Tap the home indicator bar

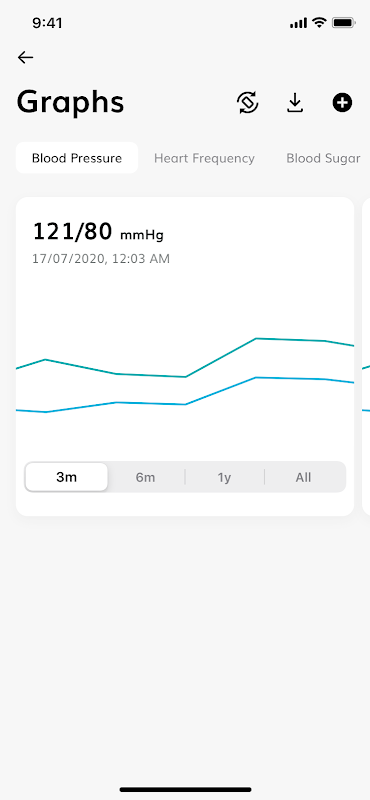click(x=185, y=789)
